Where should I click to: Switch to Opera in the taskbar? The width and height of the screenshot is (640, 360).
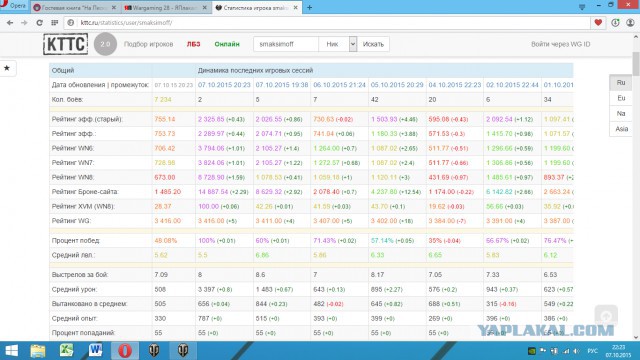click(125, 351)
